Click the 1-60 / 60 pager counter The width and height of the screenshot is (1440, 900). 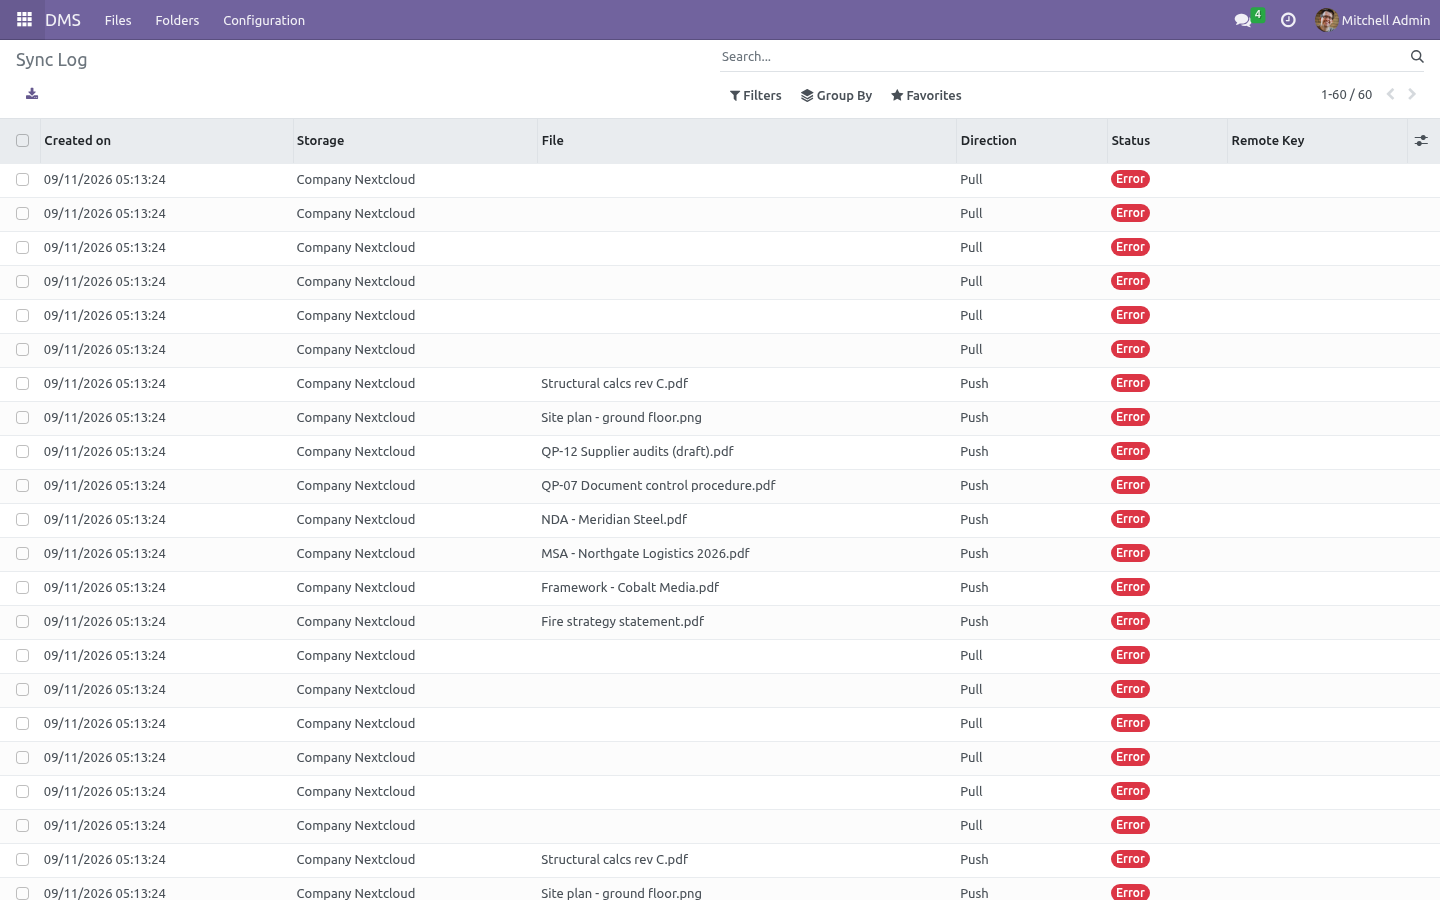point(1346,95)
